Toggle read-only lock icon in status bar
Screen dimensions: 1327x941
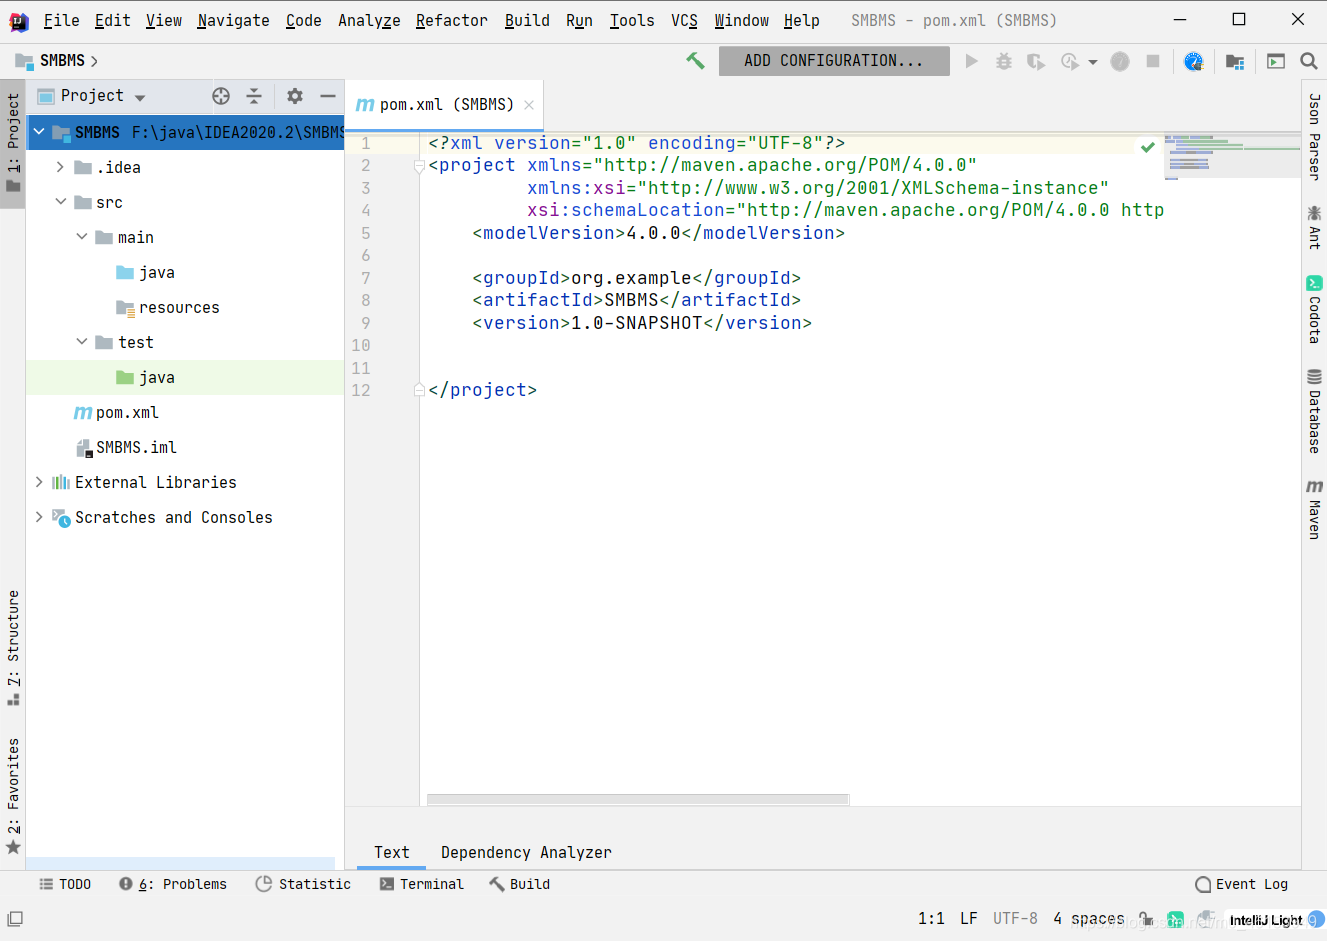(x=1146, y=918)
